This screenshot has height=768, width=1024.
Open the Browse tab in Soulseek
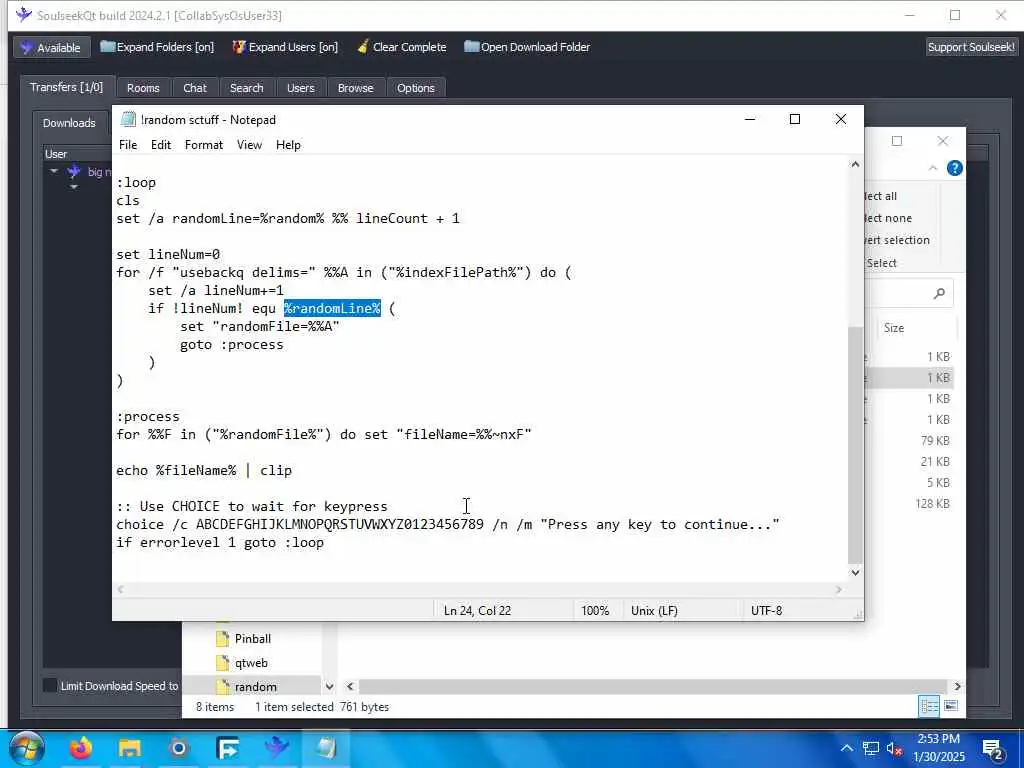(x=355, y=88)
